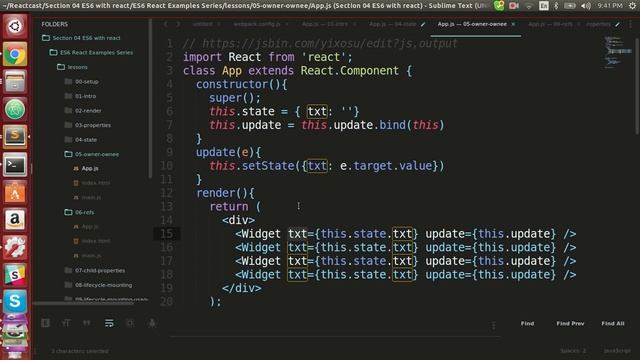Switch to Sublime Text dock icon
640x360 pixels.
tap(15, 136)
